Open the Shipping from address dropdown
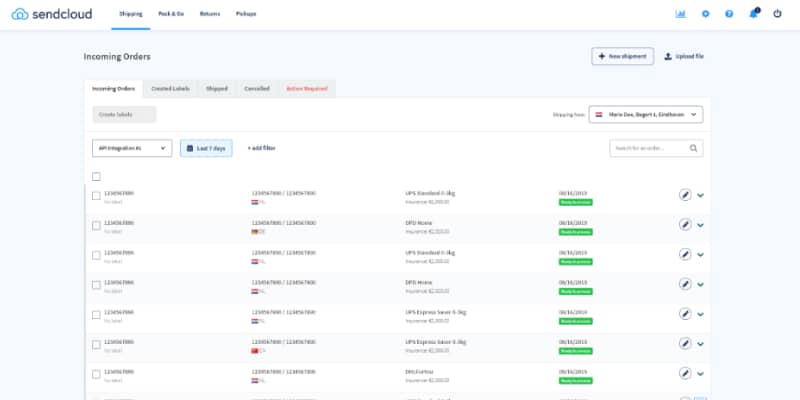The image size is (800, 400). point(646,114)
